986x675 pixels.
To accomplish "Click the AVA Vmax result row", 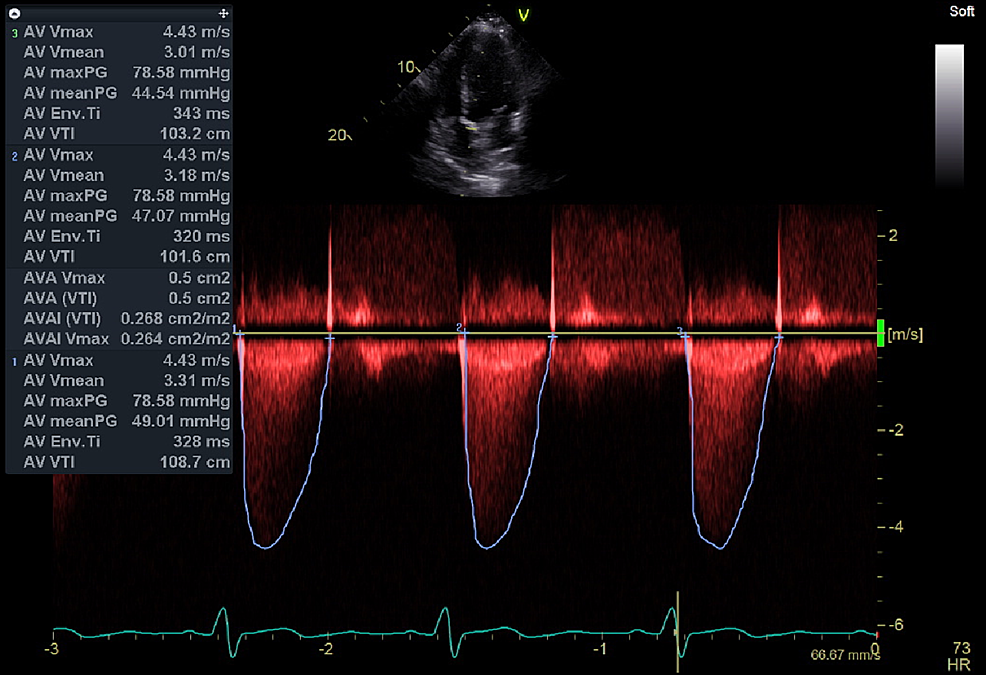I will (120, 278).
